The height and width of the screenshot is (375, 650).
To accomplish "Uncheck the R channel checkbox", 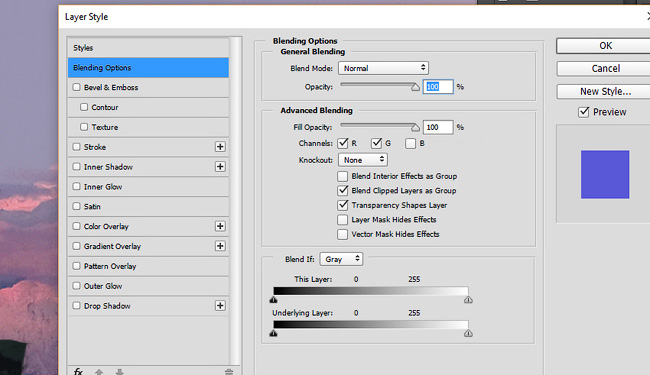I will [343, 143].
